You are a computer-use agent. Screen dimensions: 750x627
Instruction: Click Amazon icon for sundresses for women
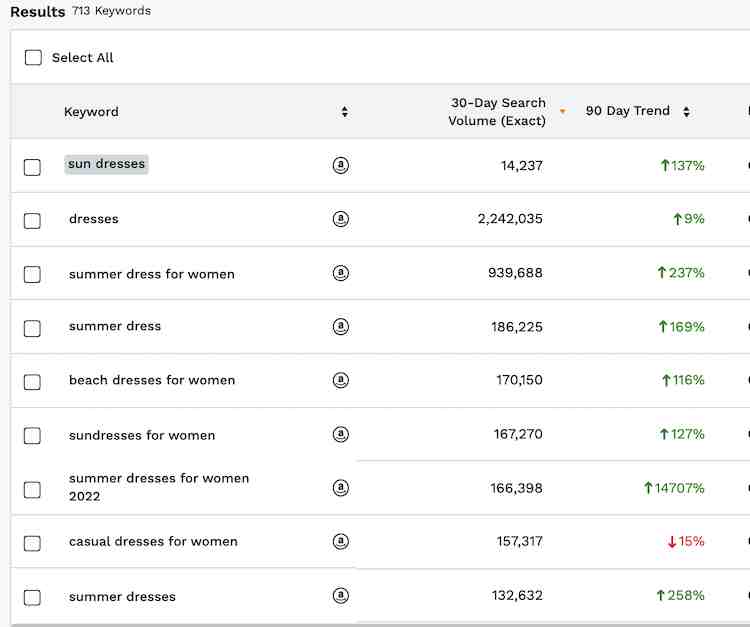(x=341, y=434)
